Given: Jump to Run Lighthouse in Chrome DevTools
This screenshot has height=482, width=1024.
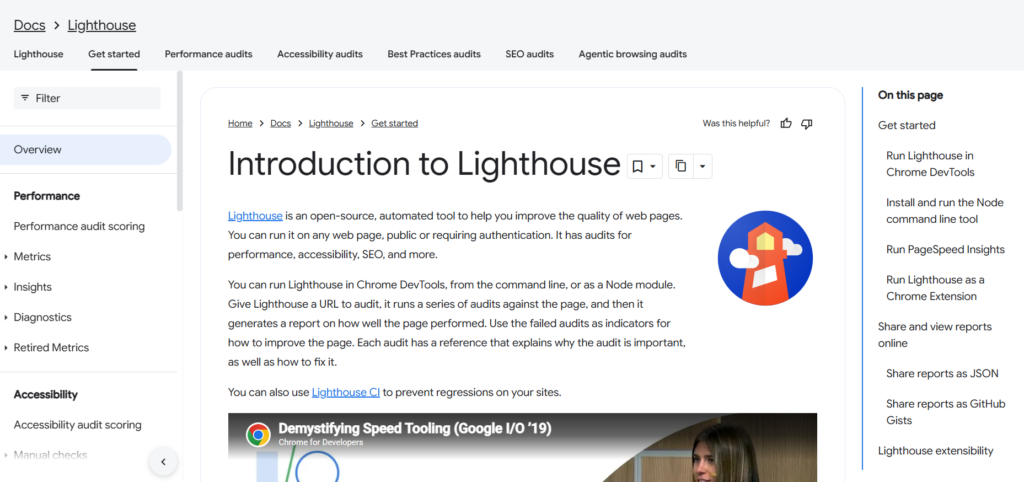Looking at the screenshot, I should click(931, 164).
